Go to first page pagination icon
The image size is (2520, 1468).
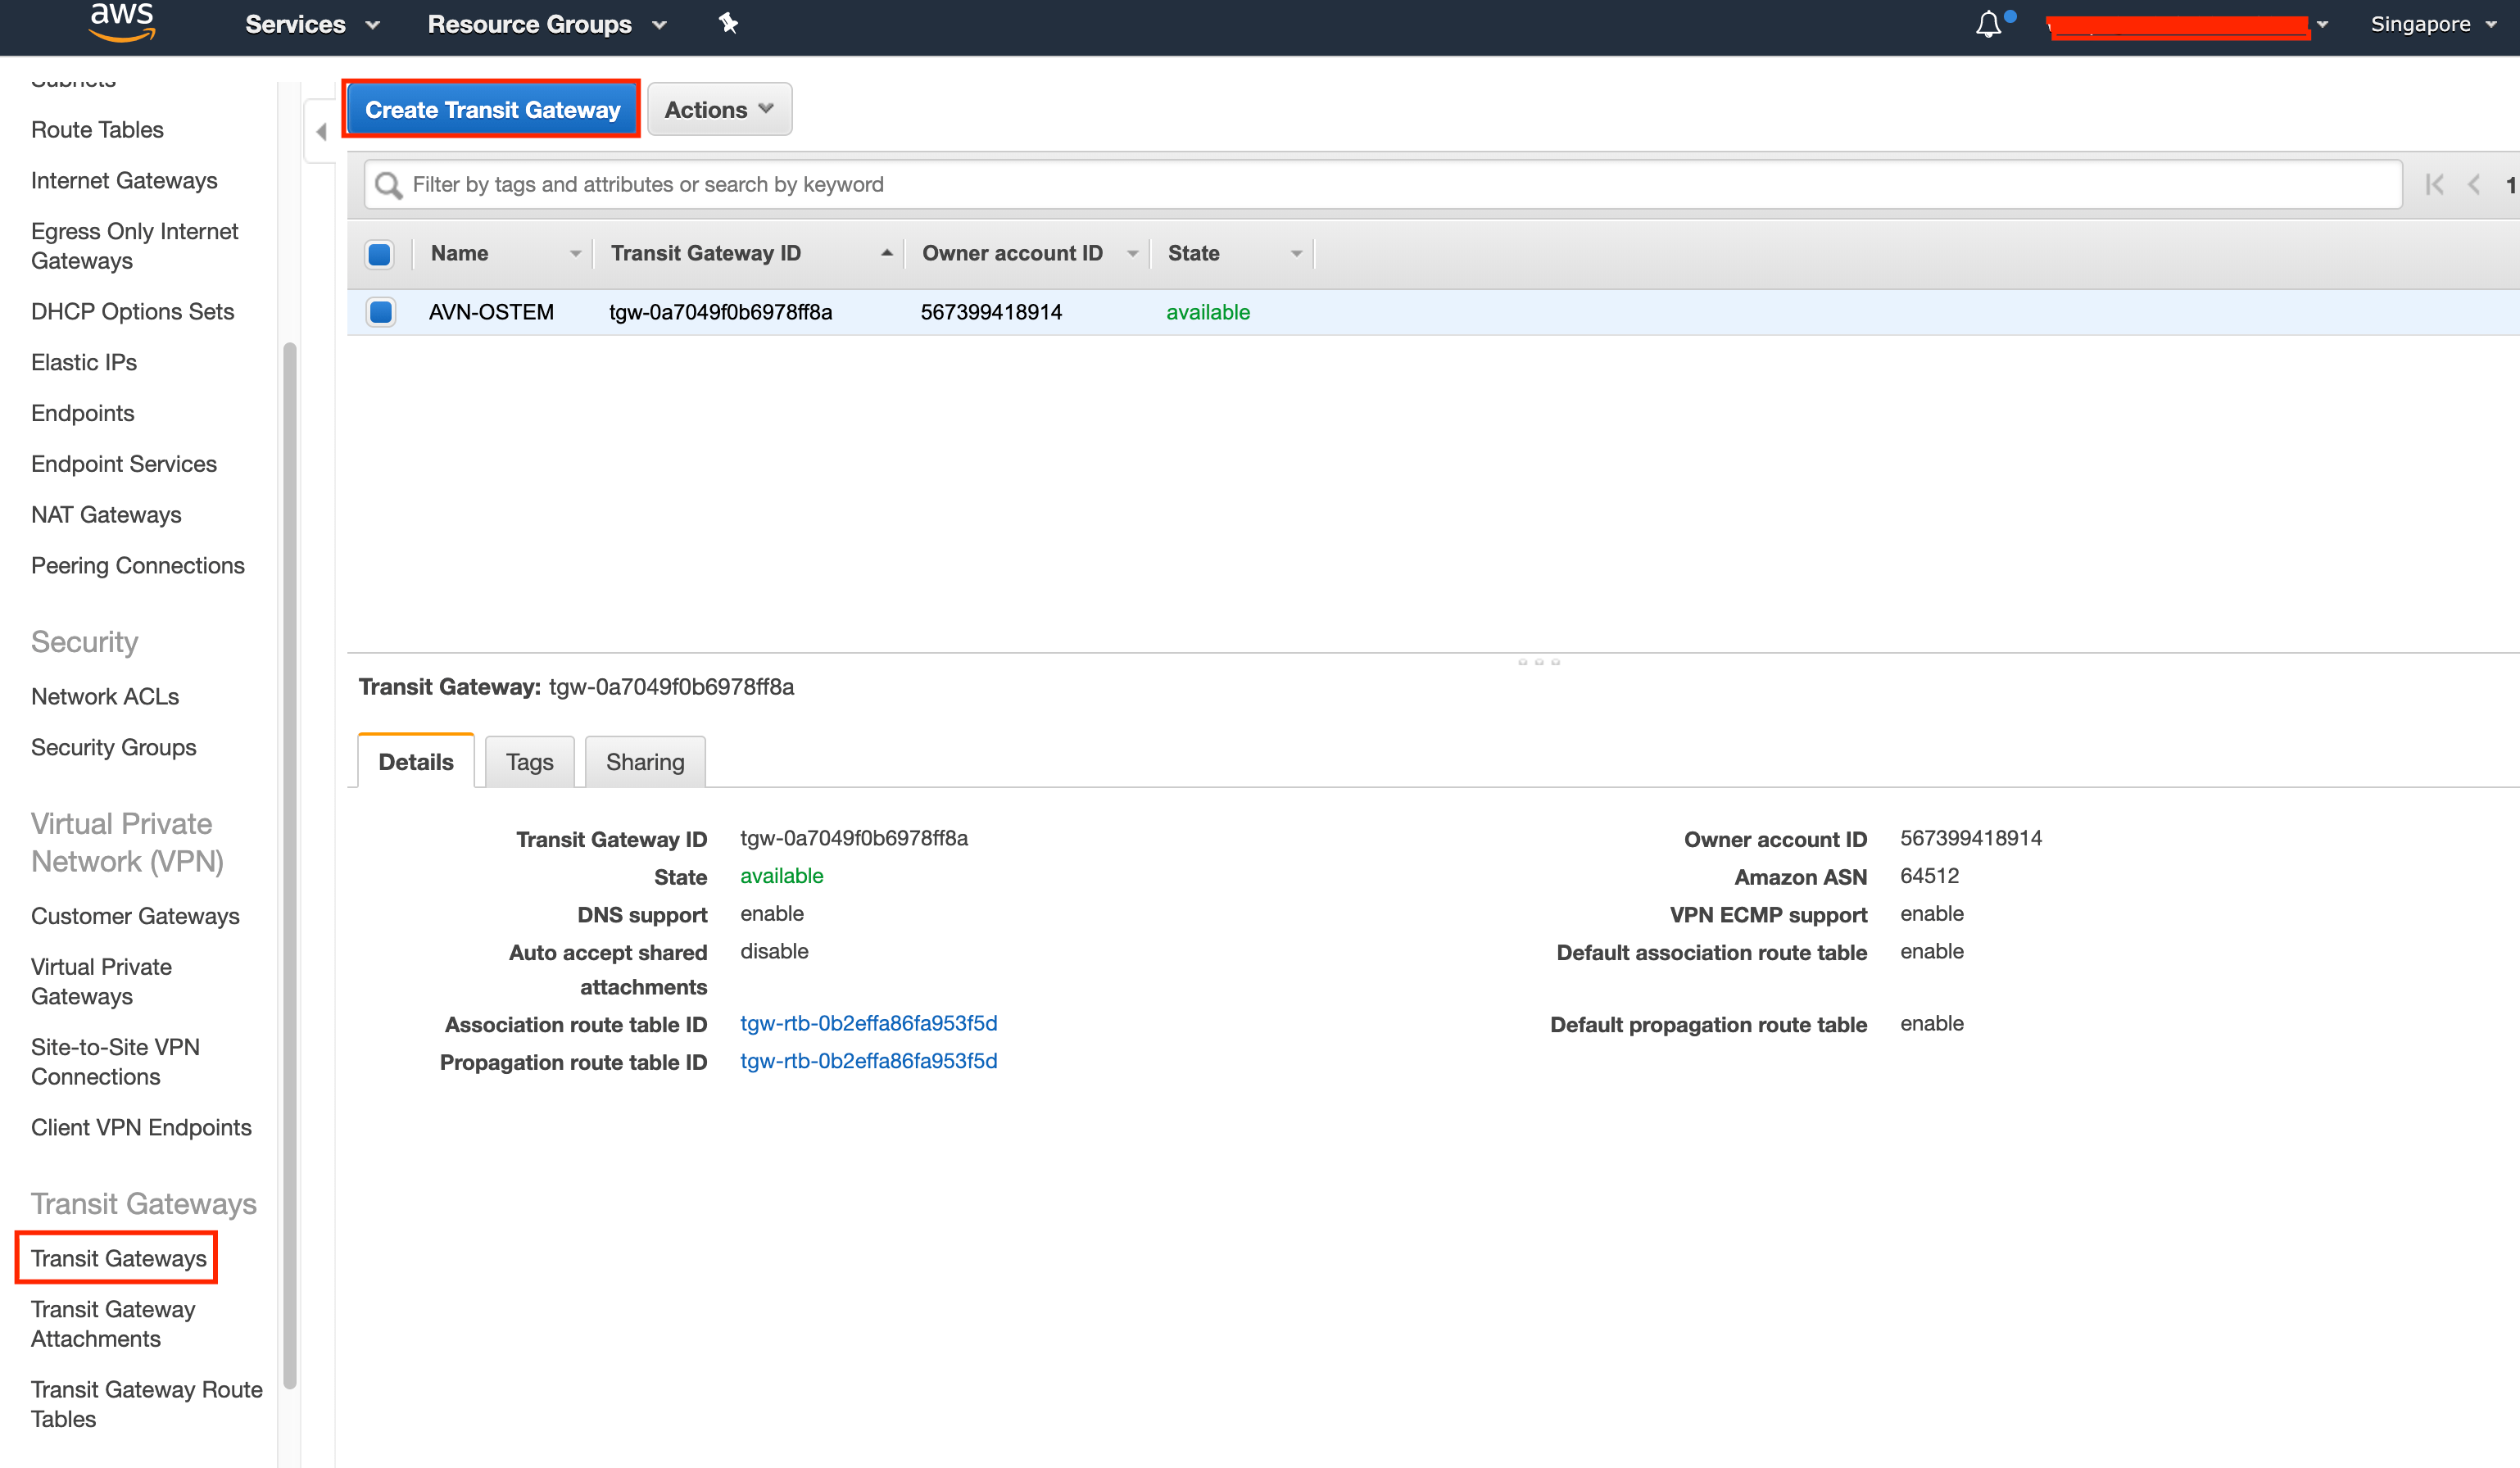click(x=2434, y=185)
